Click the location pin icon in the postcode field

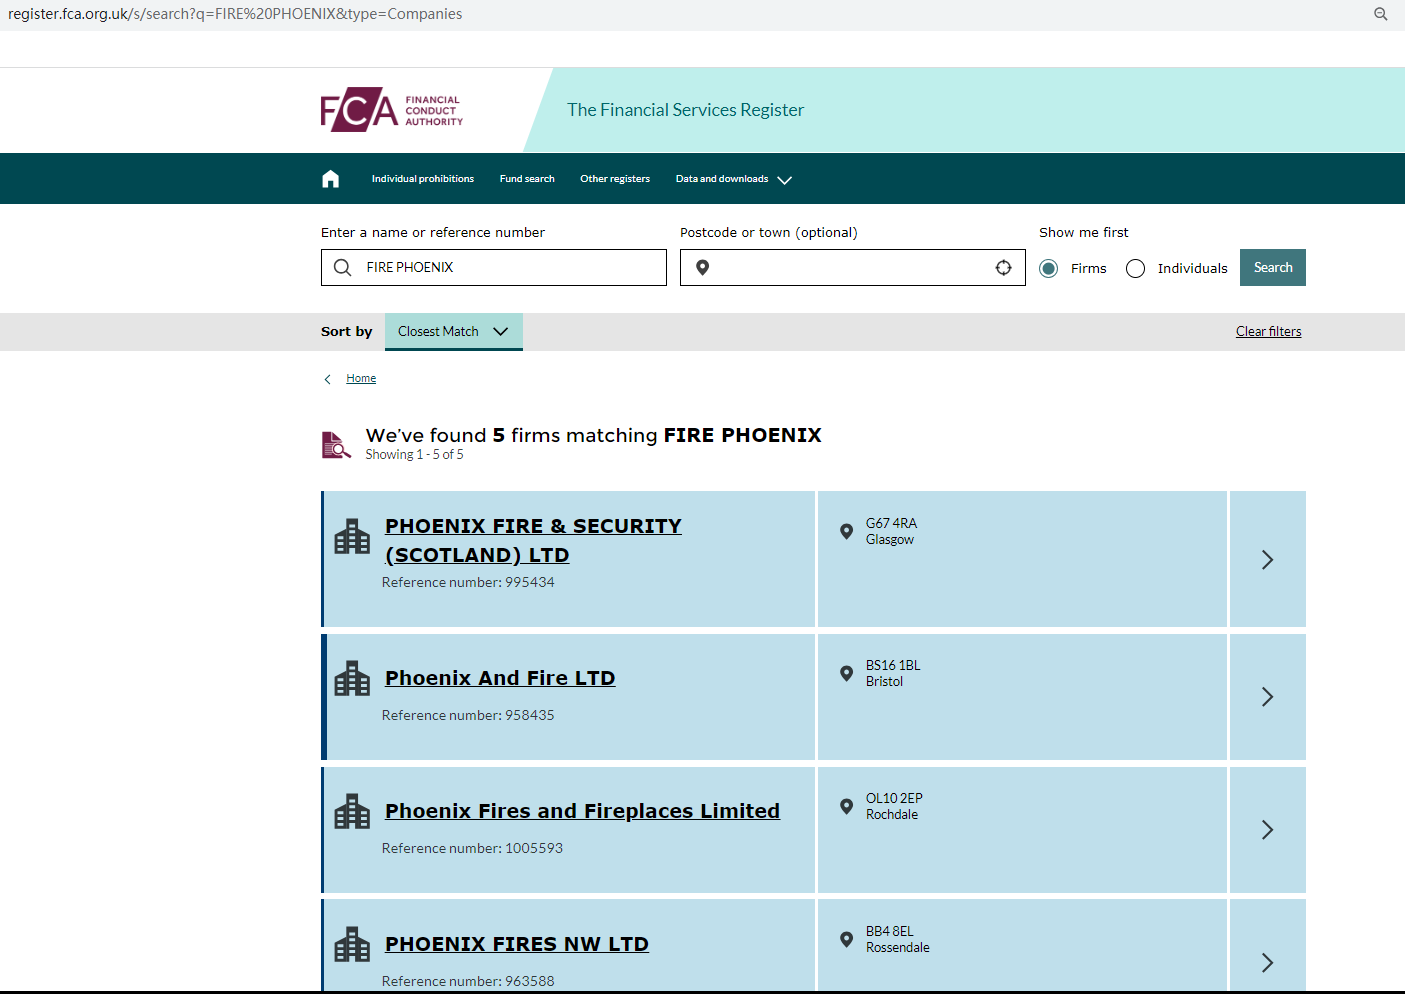pyautogui.click(x=703, y=268)
